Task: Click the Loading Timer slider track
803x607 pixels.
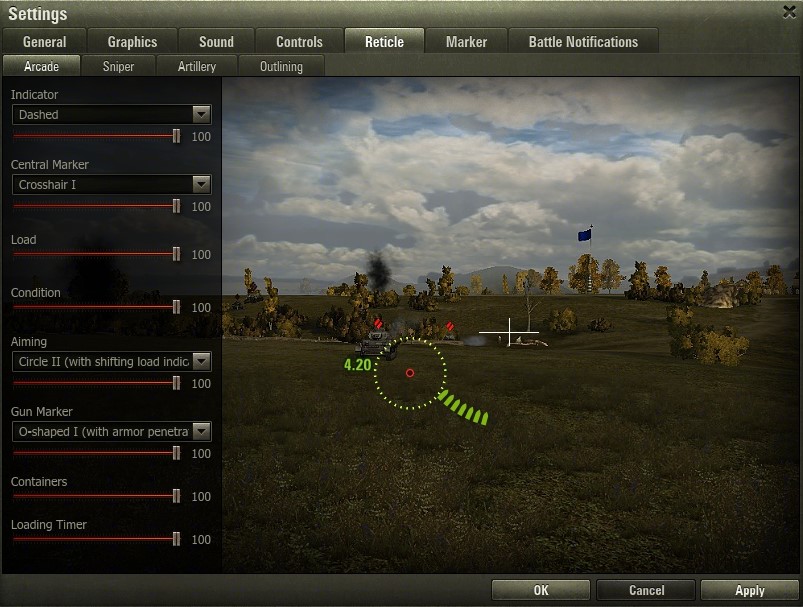Action: [x=96, y=539]
